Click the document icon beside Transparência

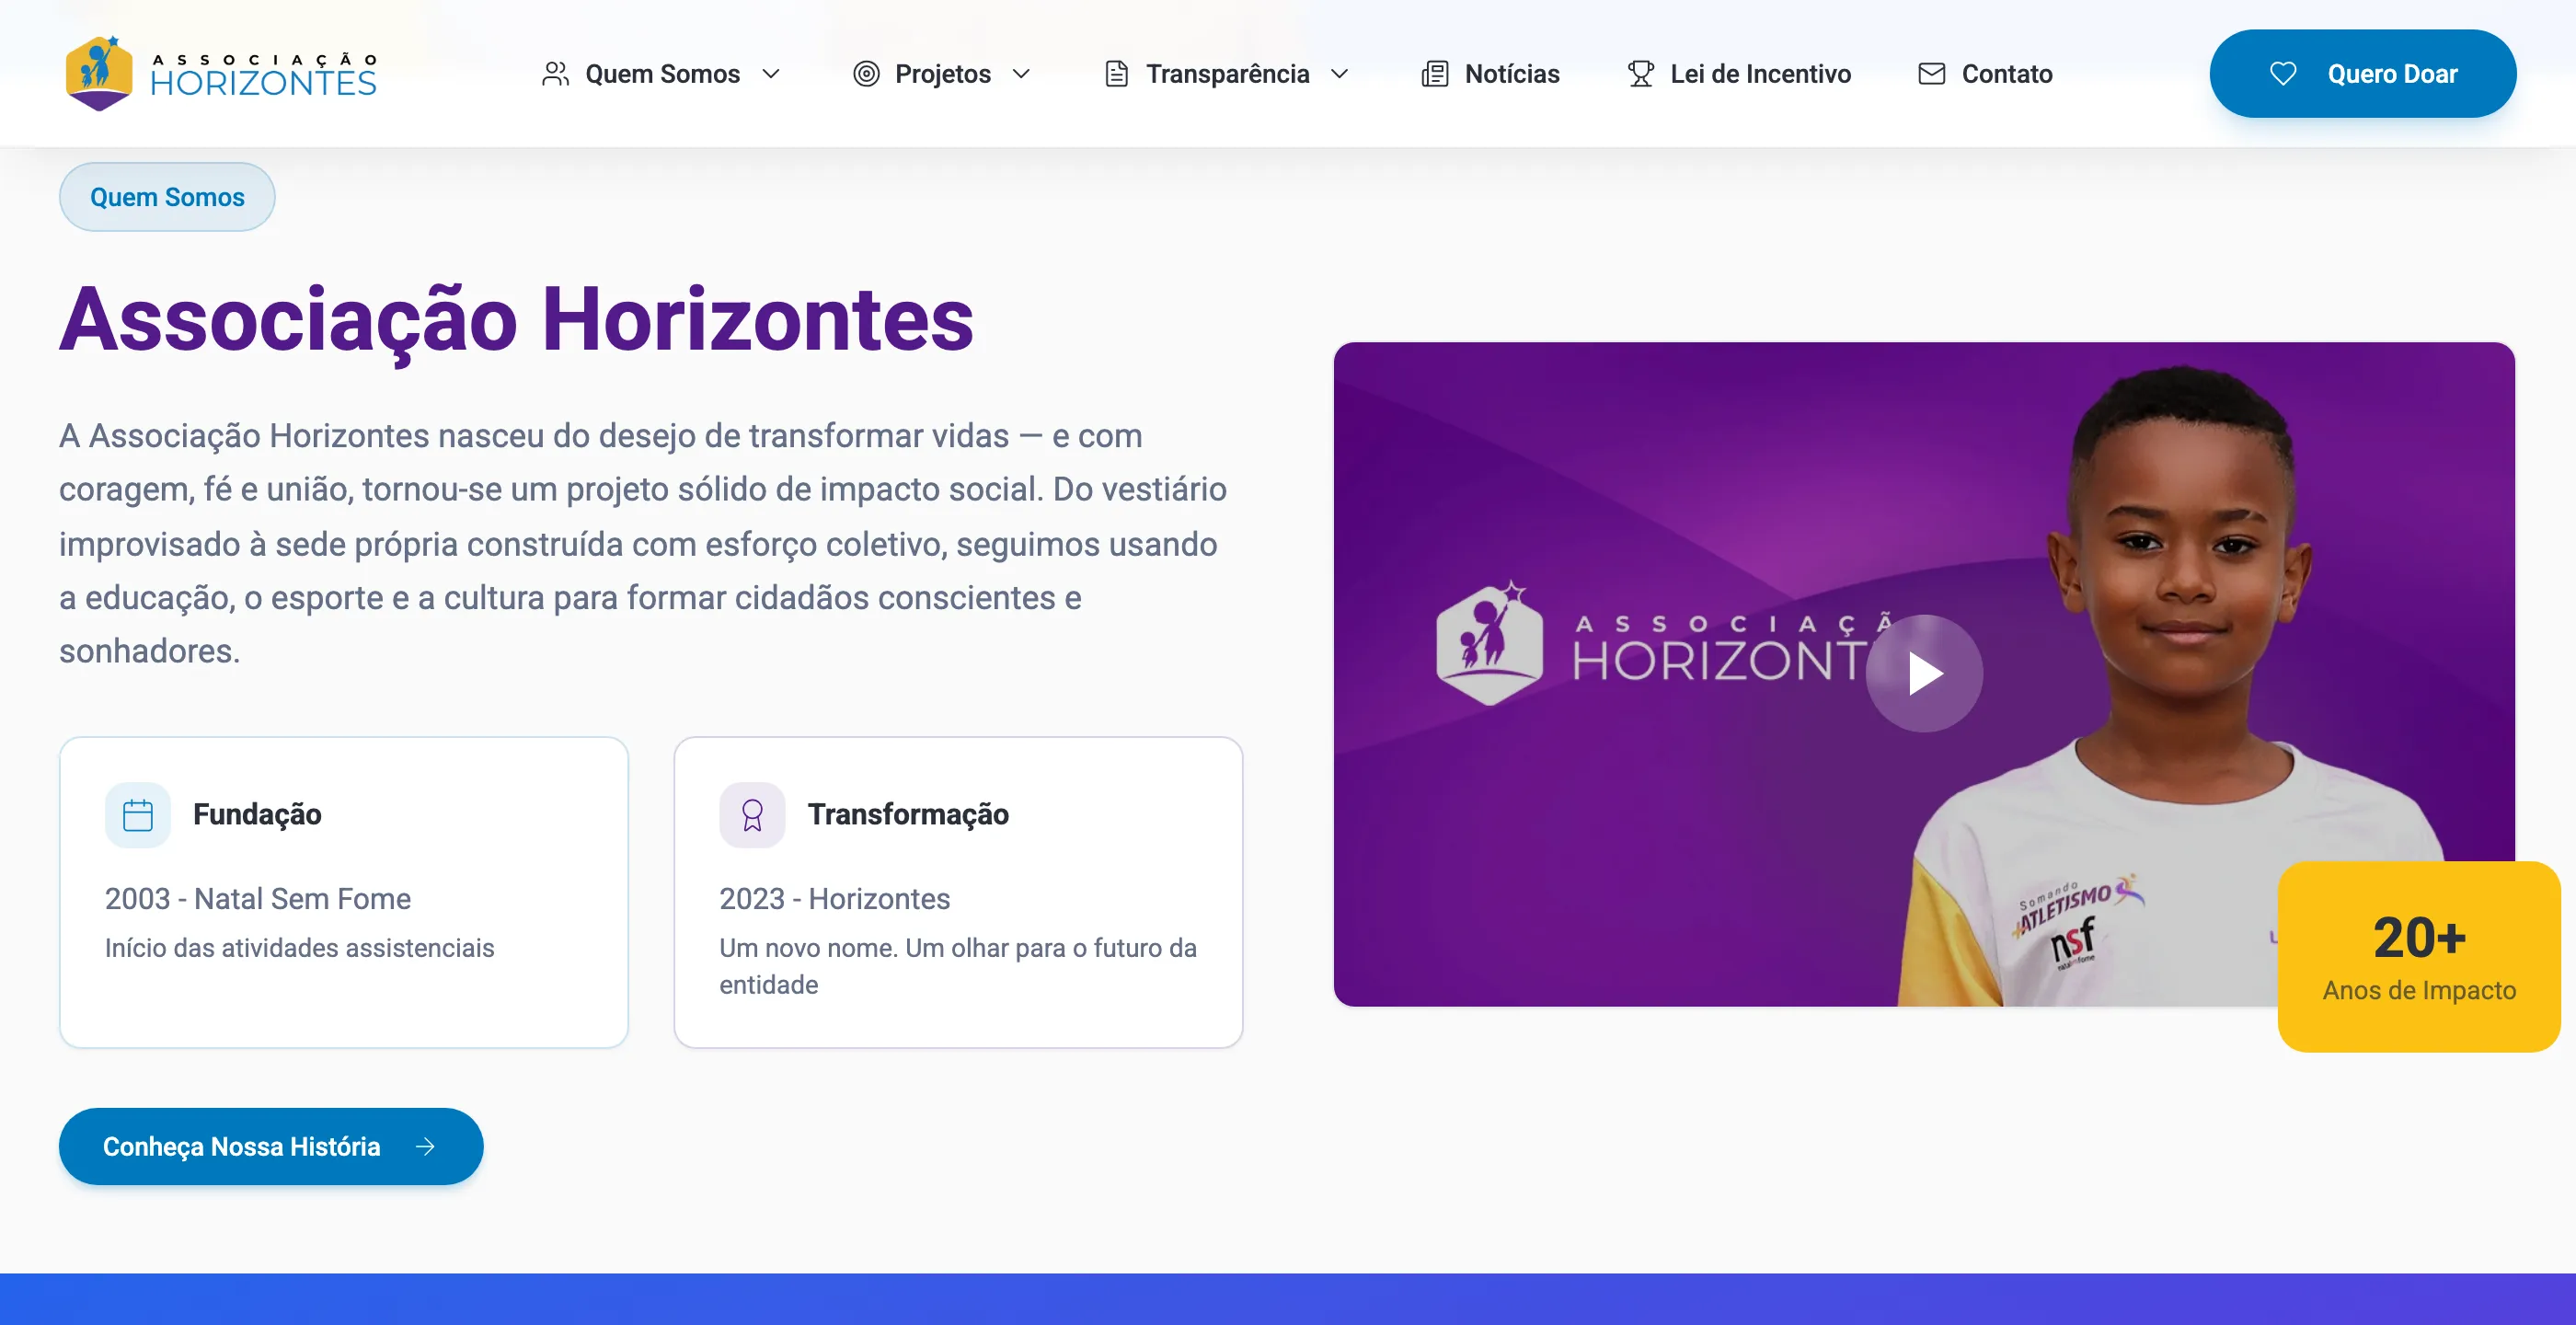coord(1116,74)
